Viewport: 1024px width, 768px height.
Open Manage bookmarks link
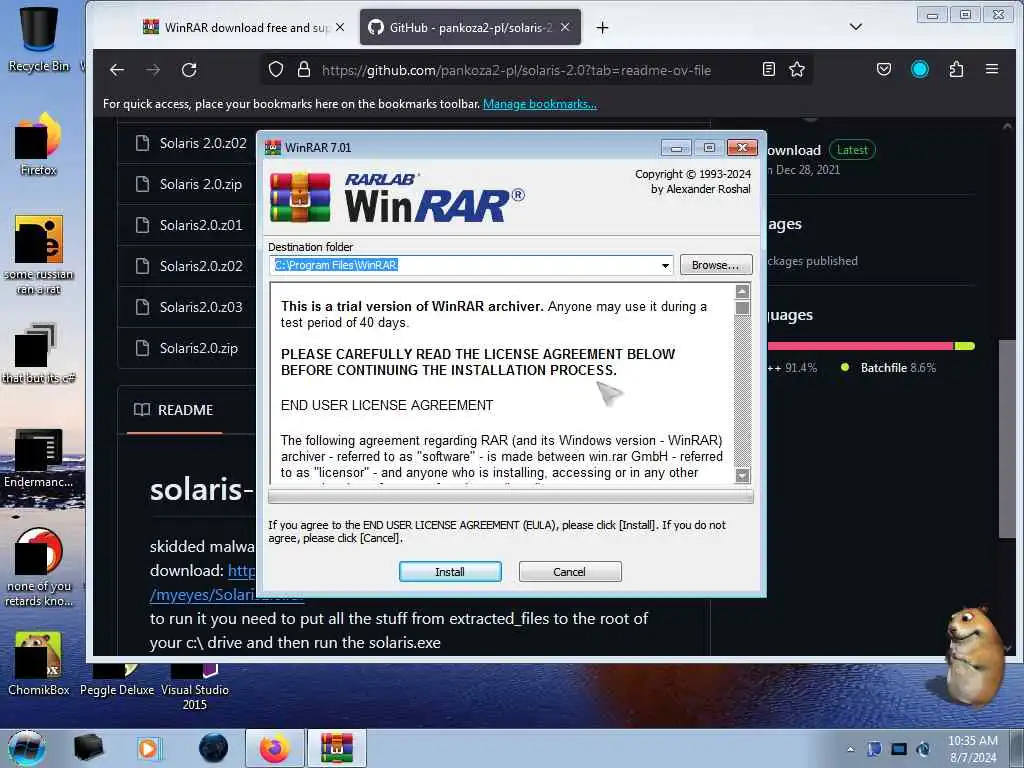539,104
